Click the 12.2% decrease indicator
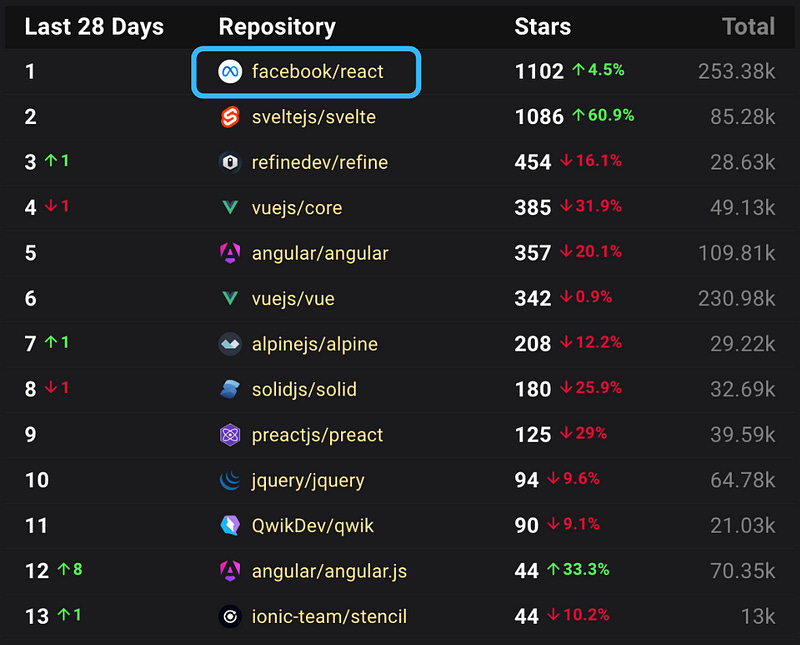 [x=590, y=342]
